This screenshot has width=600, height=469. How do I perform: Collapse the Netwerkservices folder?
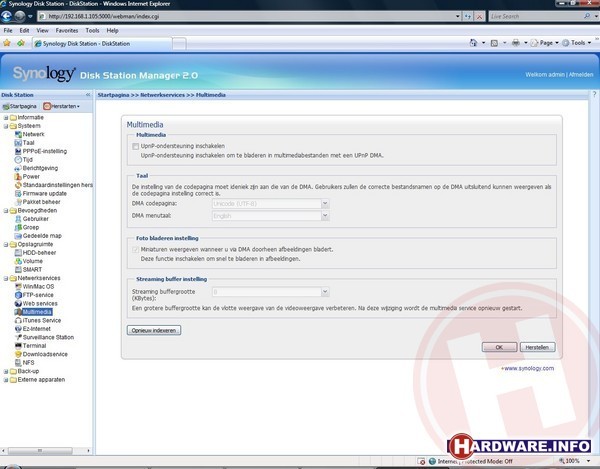click(x=6, y=278)
